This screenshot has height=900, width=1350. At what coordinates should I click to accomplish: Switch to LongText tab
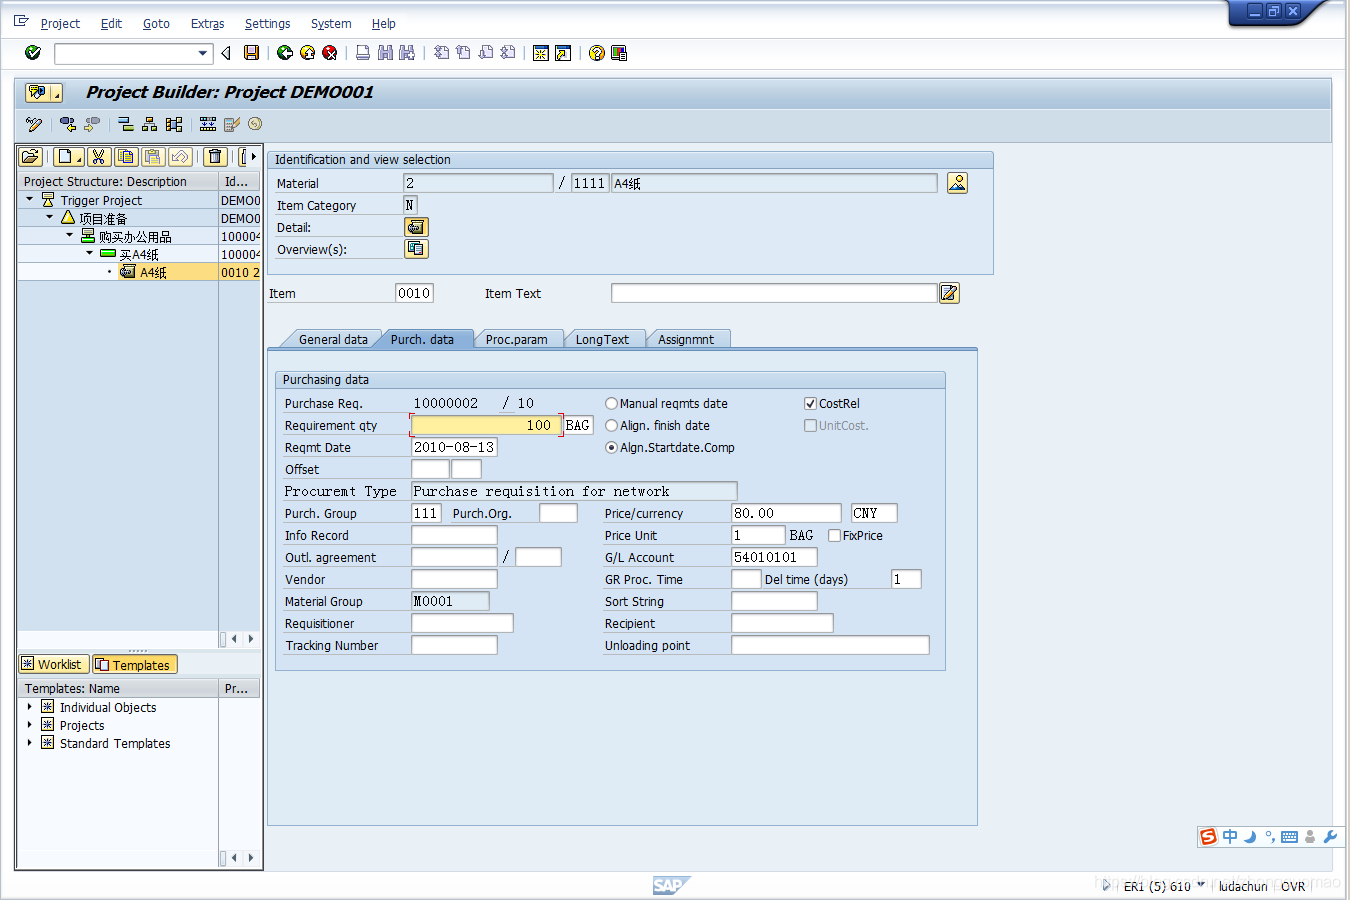[602, 340]
